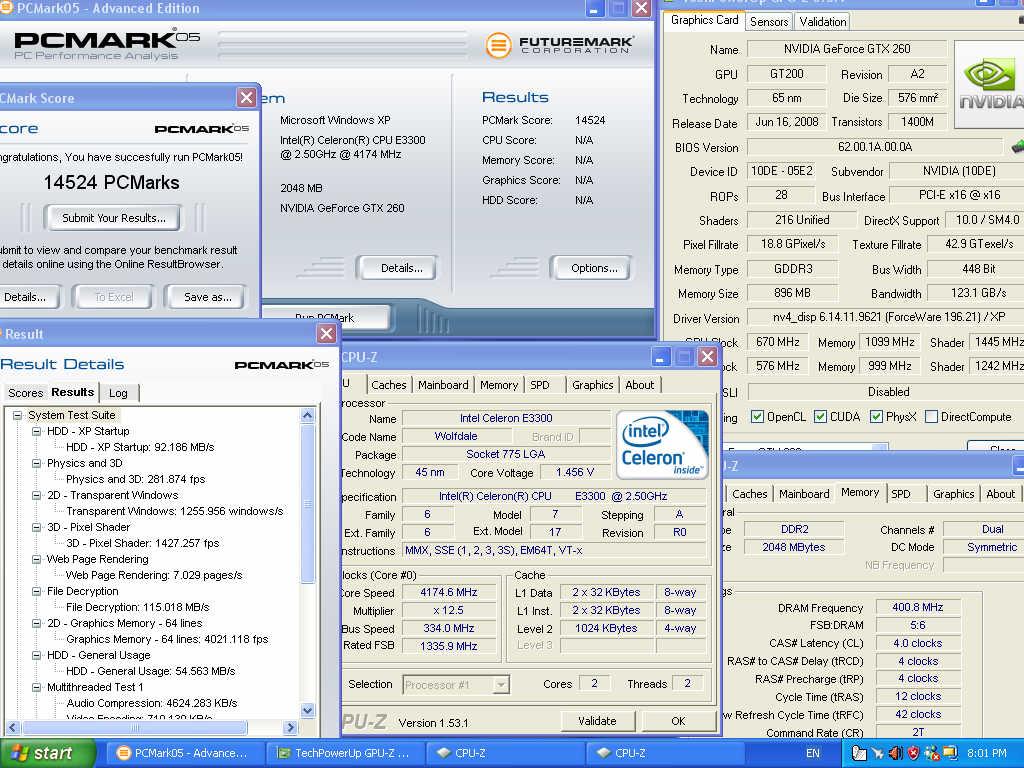Viewport: 1024px width, 768px height.
Task: Collapse the File Decryption node
Action: click(37, 591)
